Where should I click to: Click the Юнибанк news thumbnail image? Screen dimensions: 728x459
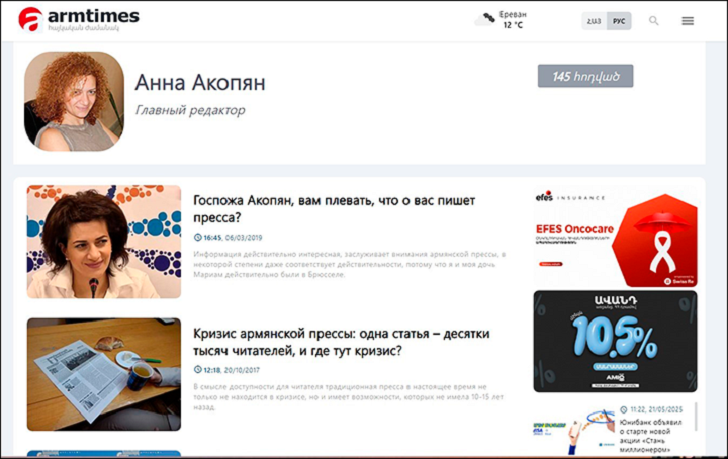coord(570,431)
